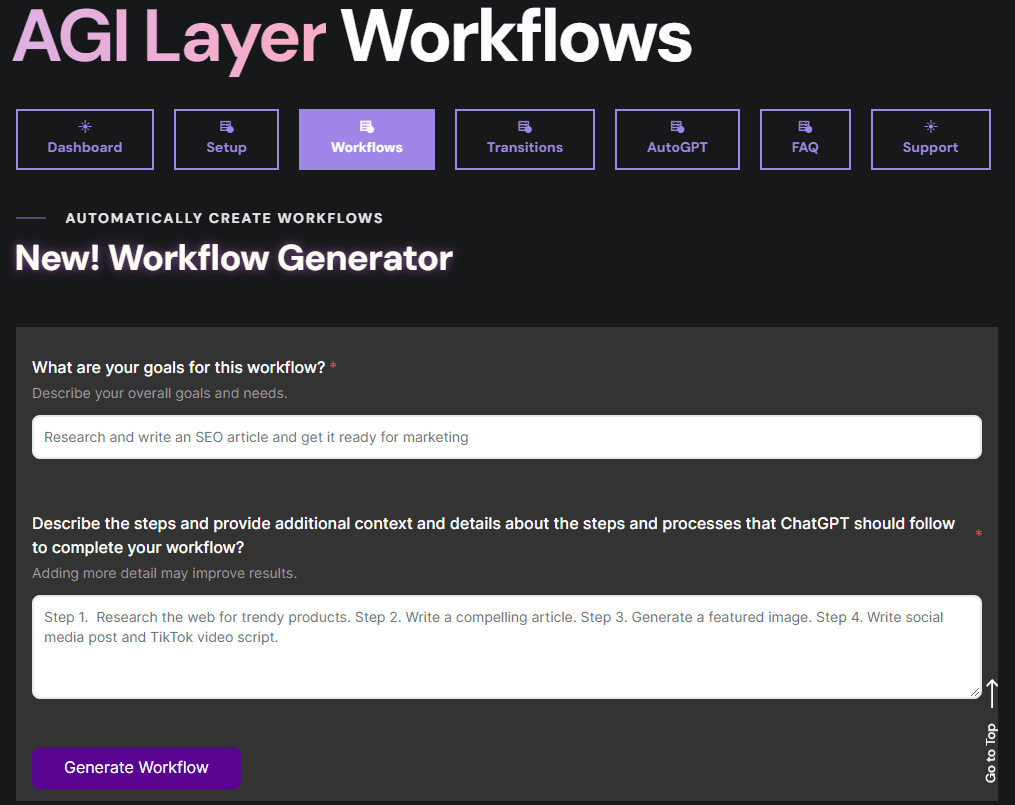
Task: Focus the workflow goals input field
Action: pyautogui.click(x=507, y=437)
